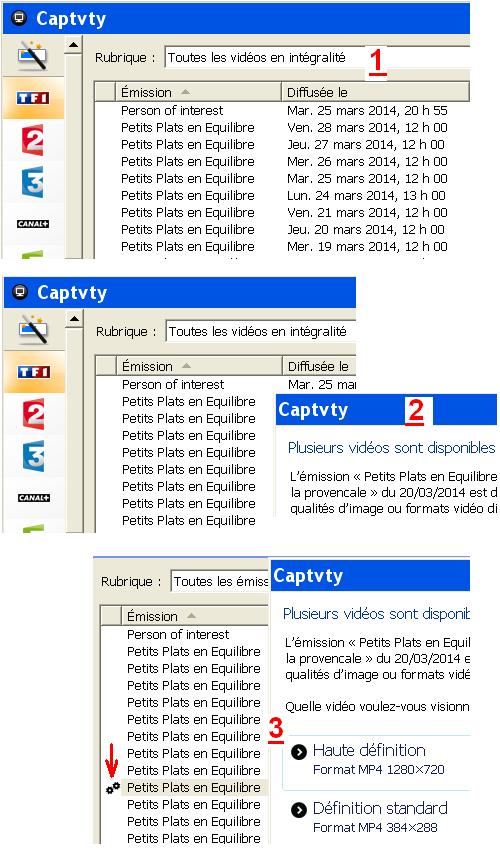Select Petits Plats en Equilibre from Jeu. 20 mars 2014
500x855 pixels.
pyautogui.click(x=282, y=230)
